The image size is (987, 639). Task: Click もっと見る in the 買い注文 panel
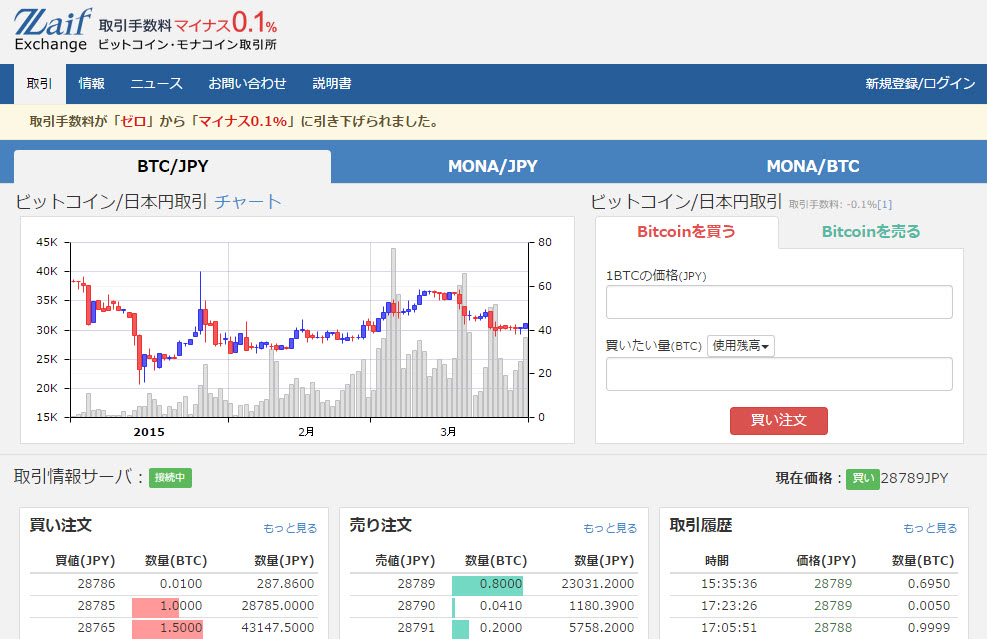point(290,528)
